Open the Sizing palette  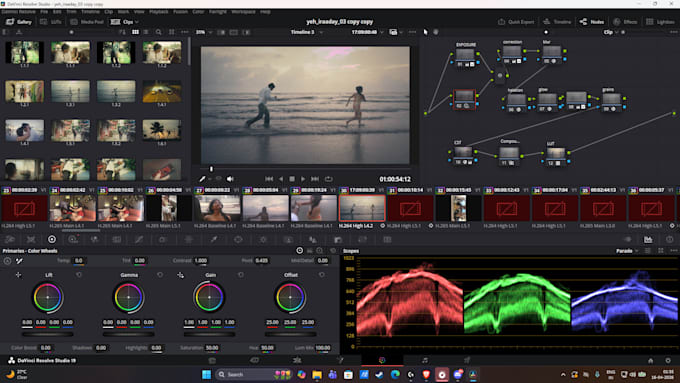click(363, 239)
